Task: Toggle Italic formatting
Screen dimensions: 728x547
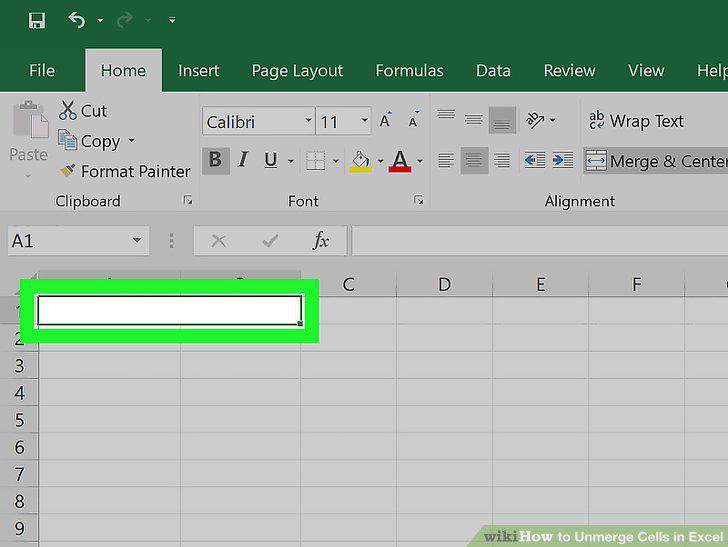Action: click(x=243, y=160)
